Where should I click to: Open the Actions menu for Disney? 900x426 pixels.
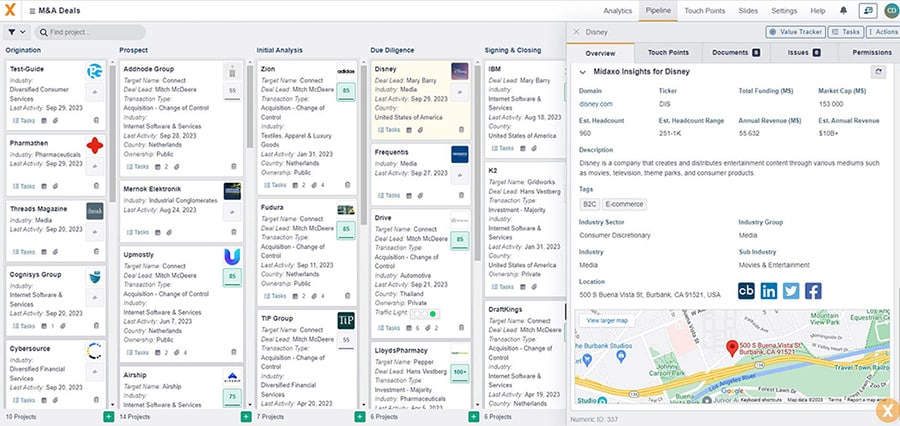(x=884, y=32)
